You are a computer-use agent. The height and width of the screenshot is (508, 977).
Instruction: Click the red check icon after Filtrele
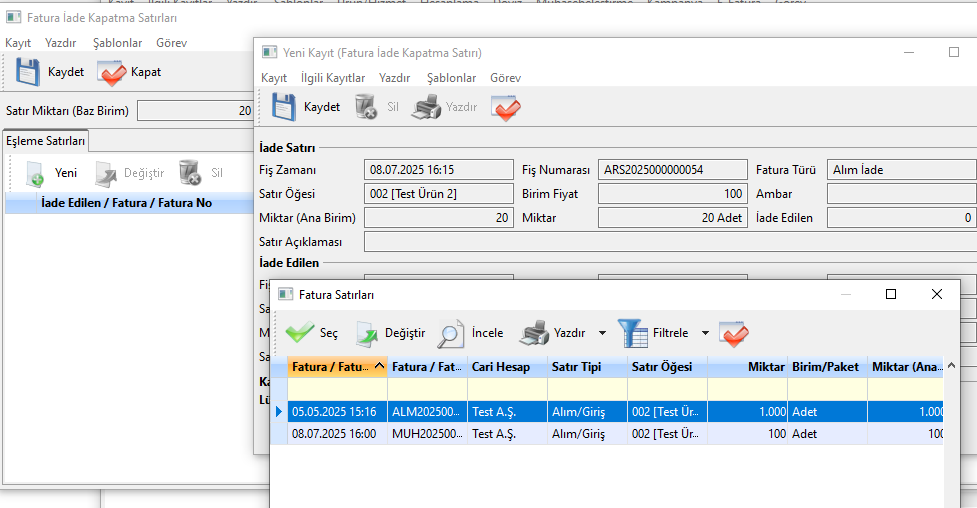coord(734,333)
